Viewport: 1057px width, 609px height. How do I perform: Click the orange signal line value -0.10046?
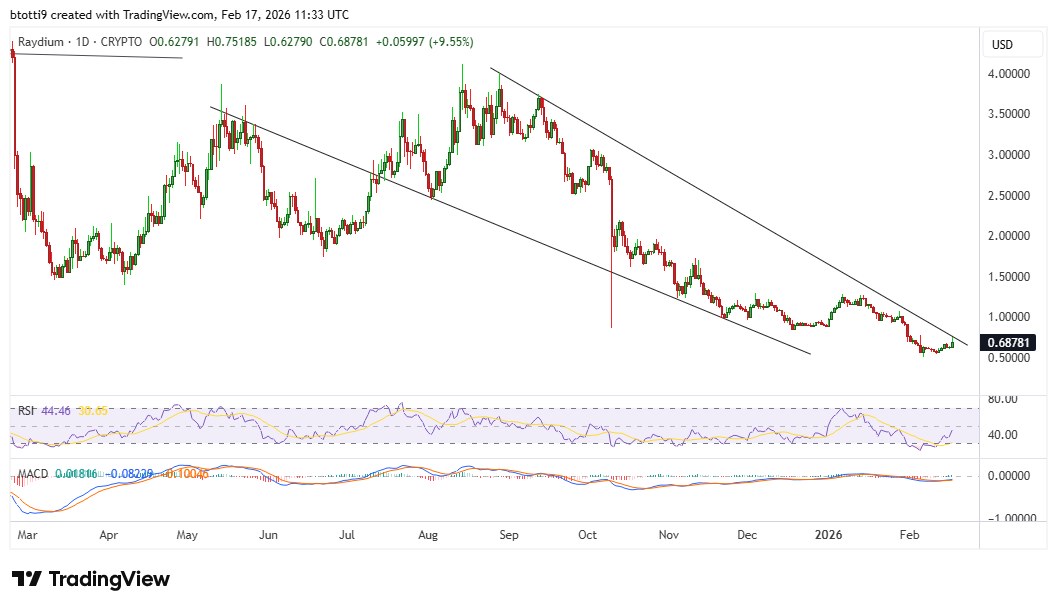185,472
